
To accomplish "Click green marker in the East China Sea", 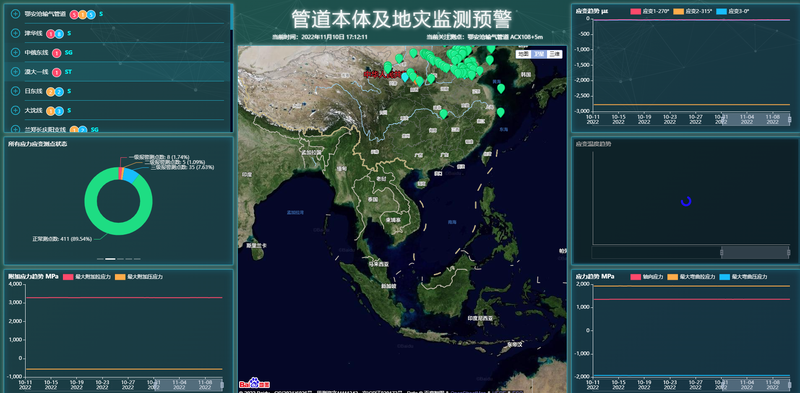I will tap(501, 112).
